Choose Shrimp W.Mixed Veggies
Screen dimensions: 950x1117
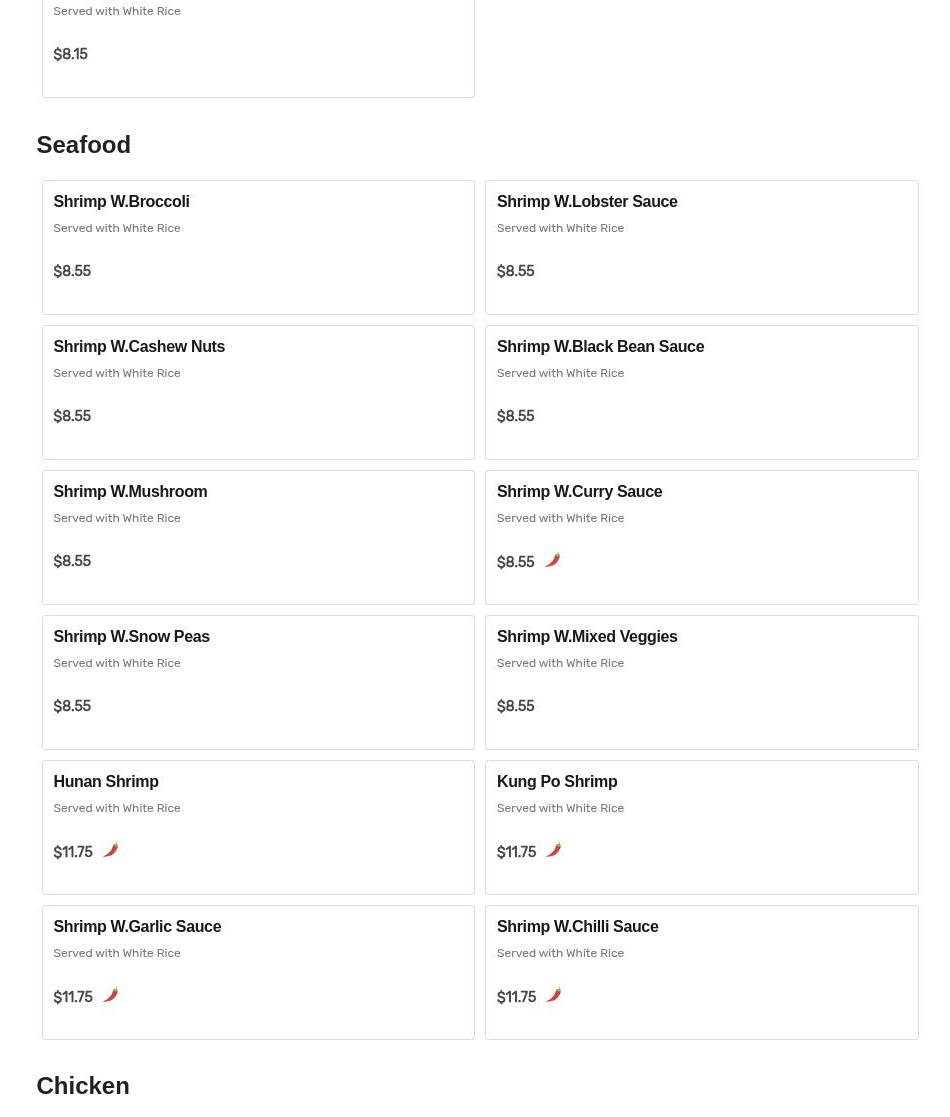pyautogui.click(x=701, y=682)
